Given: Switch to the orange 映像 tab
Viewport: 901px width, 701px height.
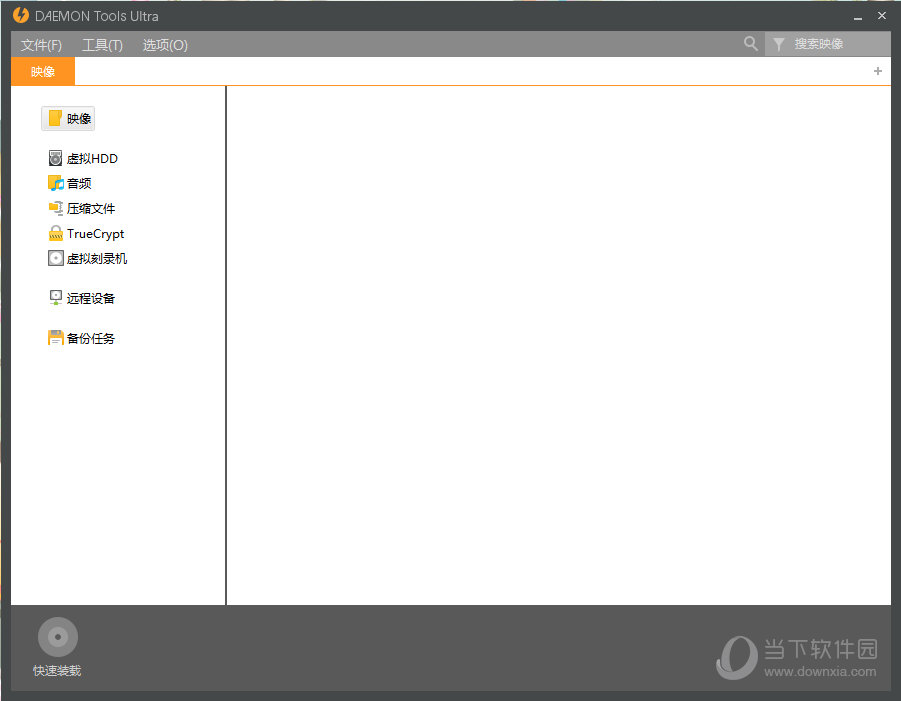Looking at the screenshot, I should (43, 71).
